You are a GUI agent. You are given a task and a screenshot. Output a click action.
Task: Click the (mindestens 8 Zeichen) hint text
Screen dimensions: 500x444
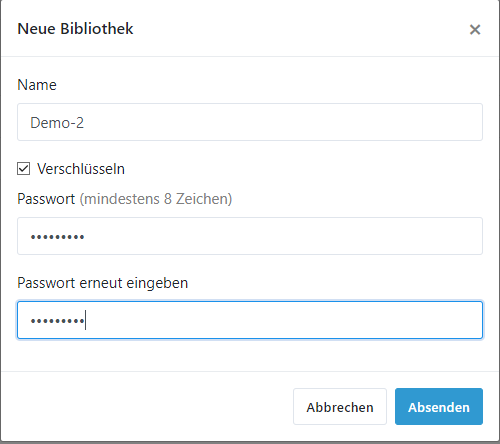coord(156,199)
